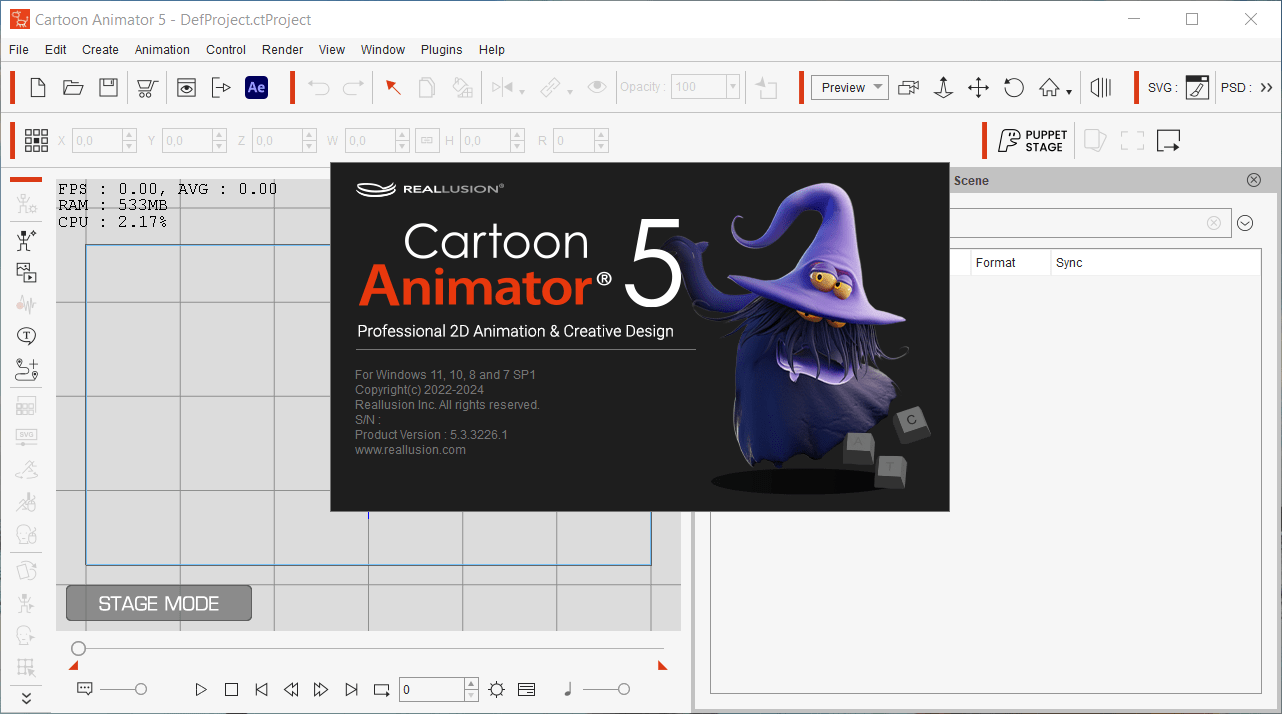This screenshot has width=1282, height=714.
Task: Adjust the music note volume slider
Action: click(624, 689)
